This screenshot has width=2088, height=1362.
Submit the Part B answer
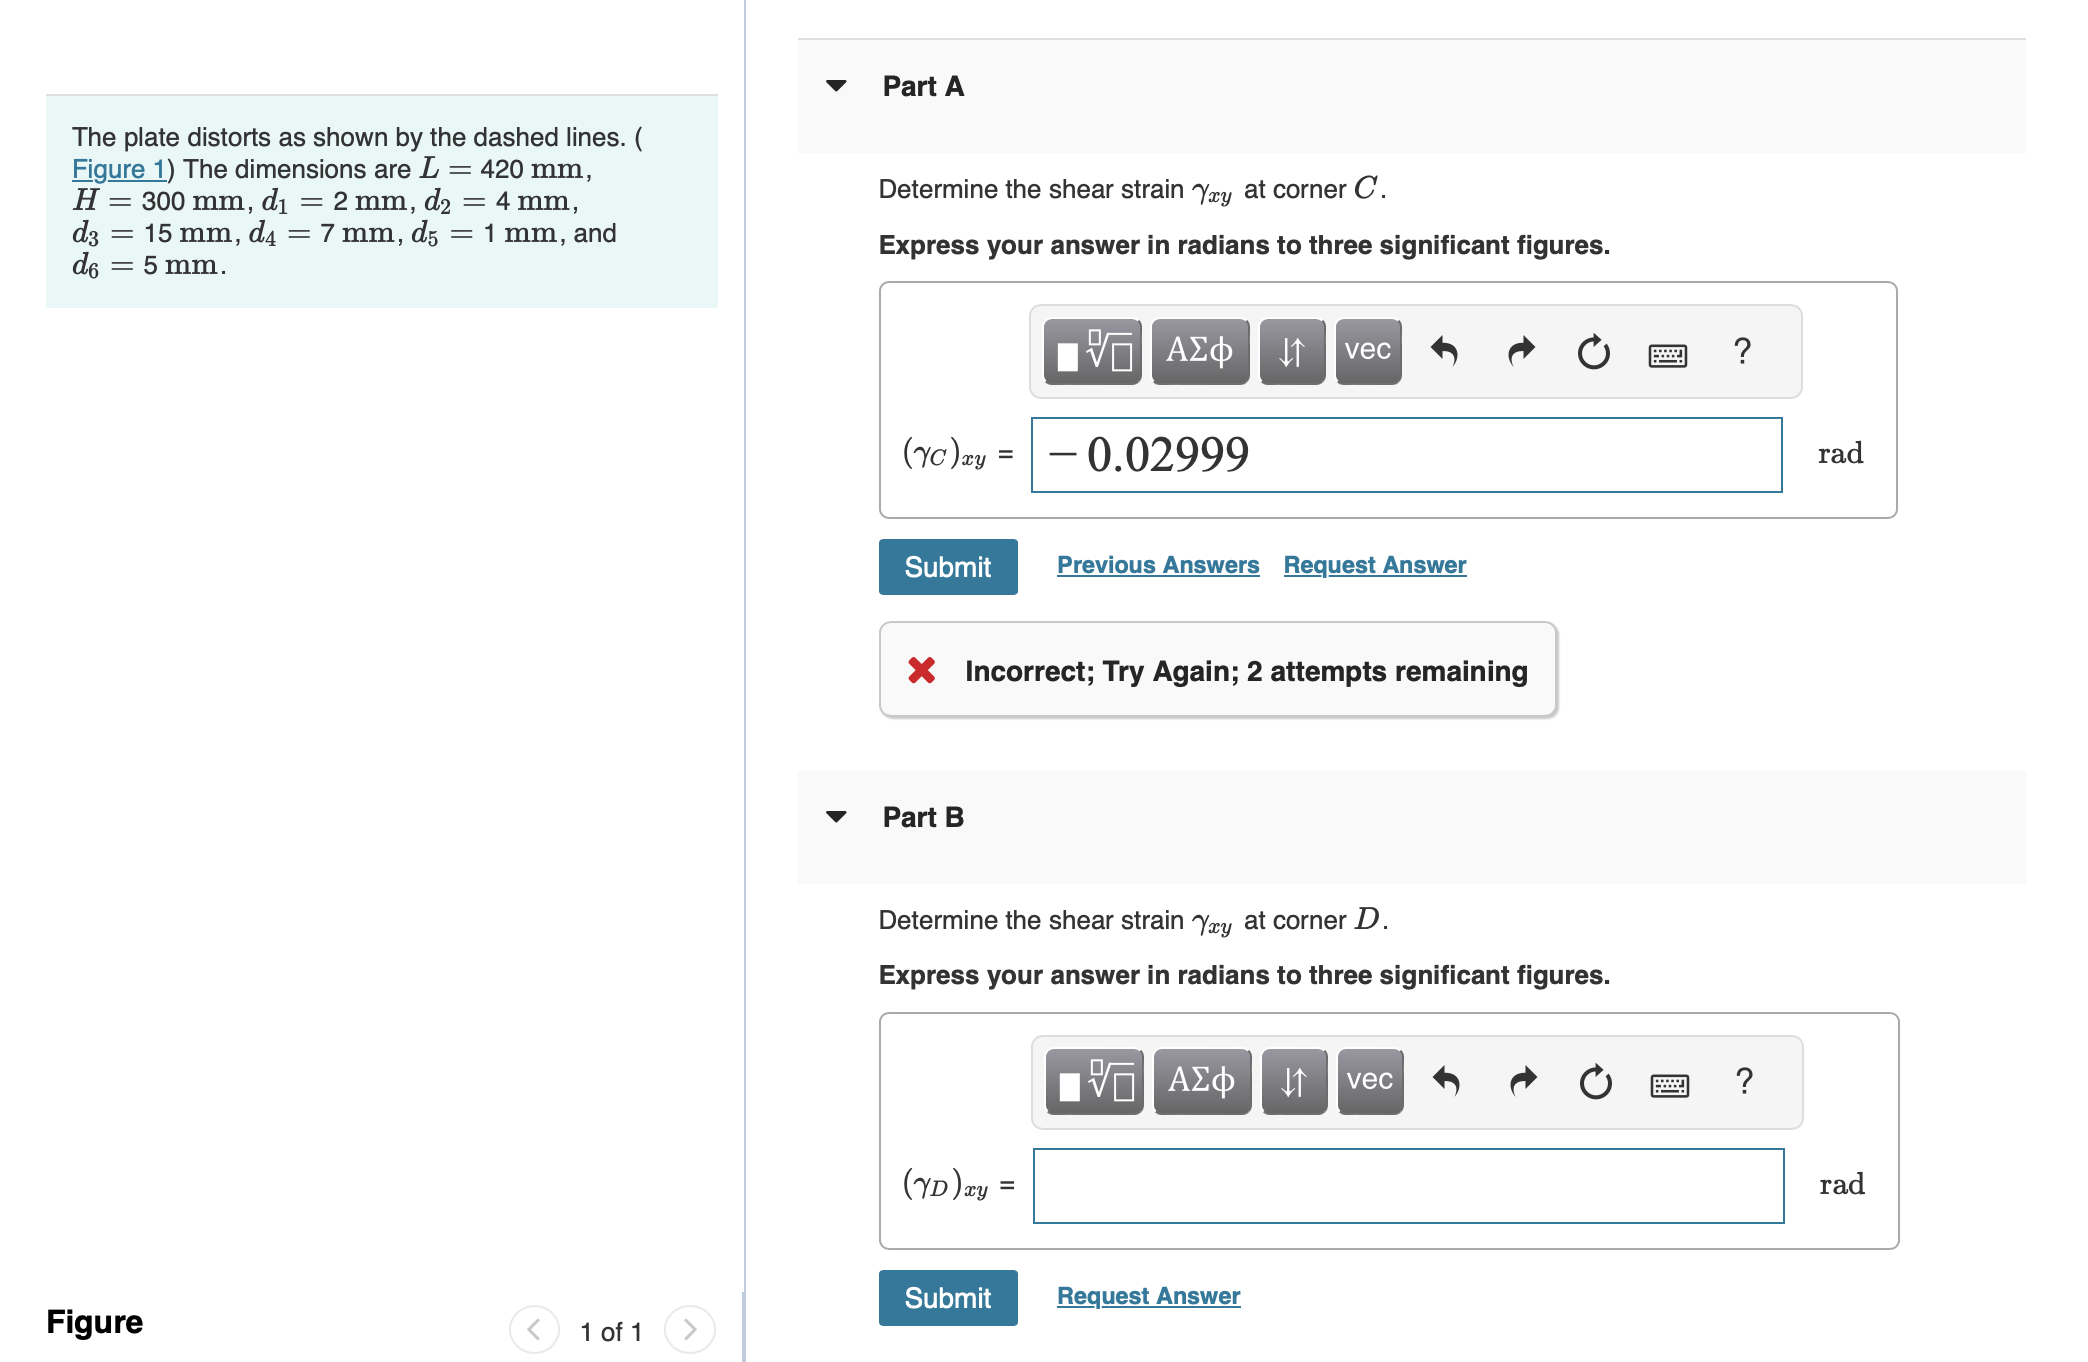(947, 1298)
